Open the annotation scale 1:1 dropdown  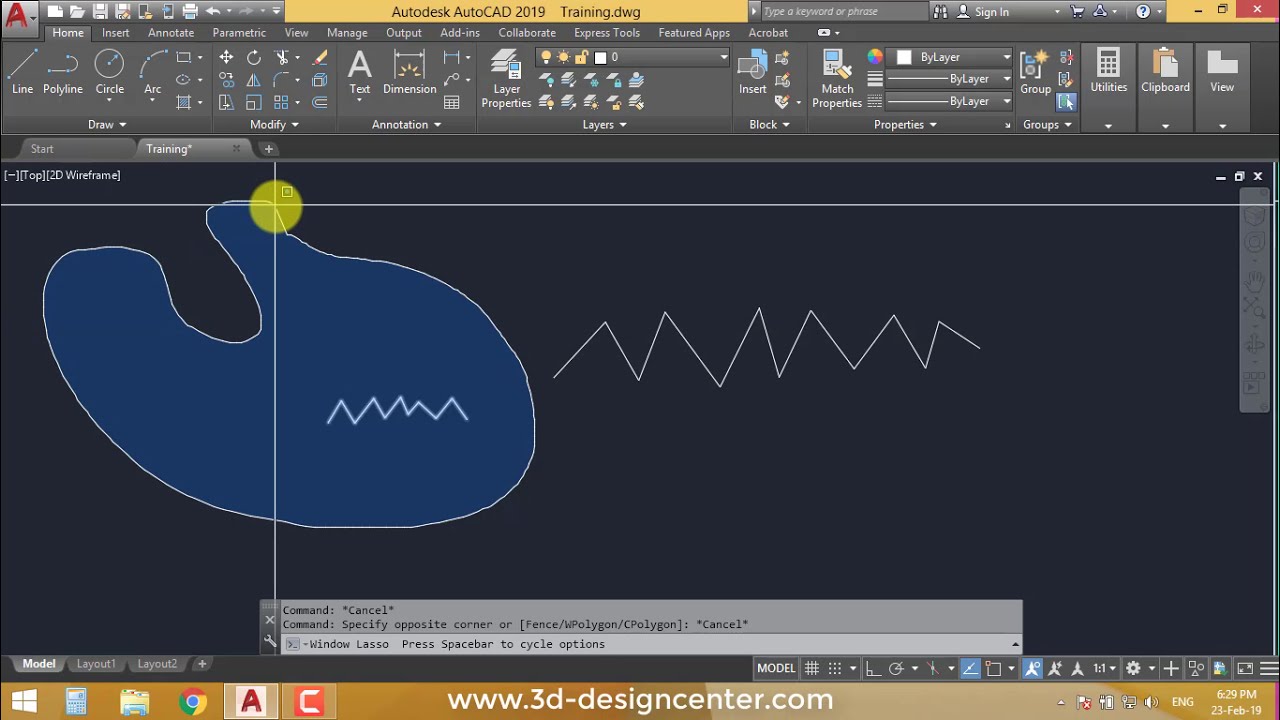click(x=1104, y=668)
